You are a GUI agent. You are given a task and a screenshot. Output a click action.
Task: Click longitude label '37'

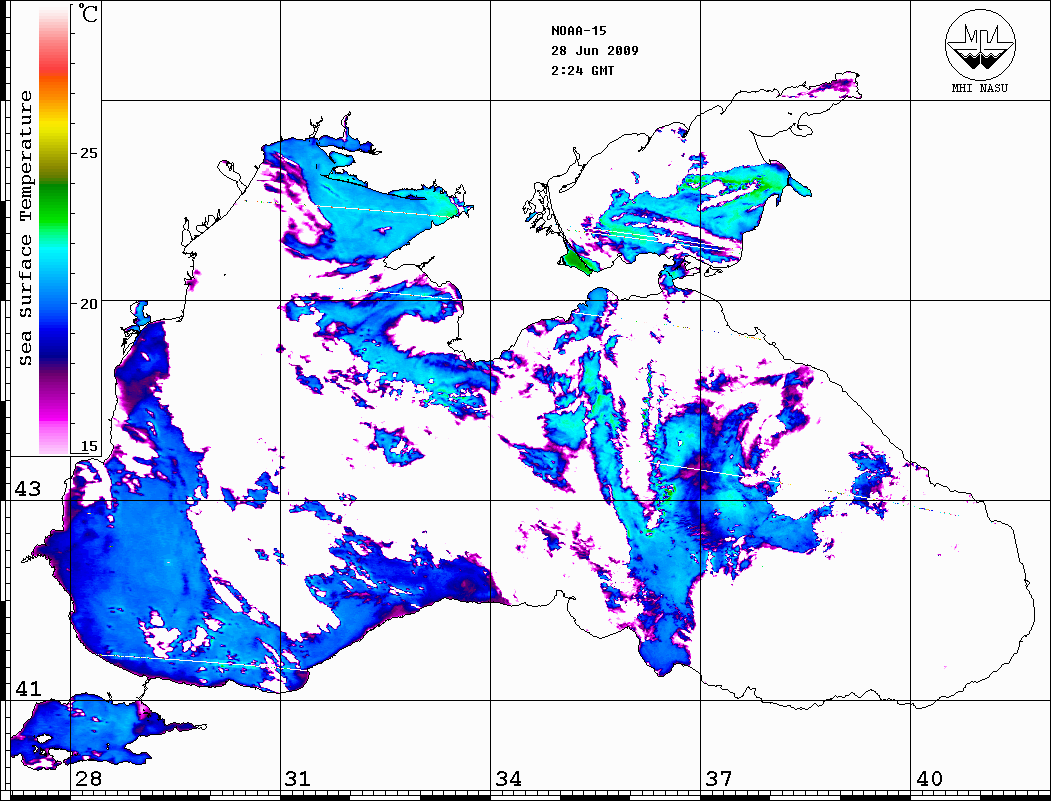[x=719, y=778]
